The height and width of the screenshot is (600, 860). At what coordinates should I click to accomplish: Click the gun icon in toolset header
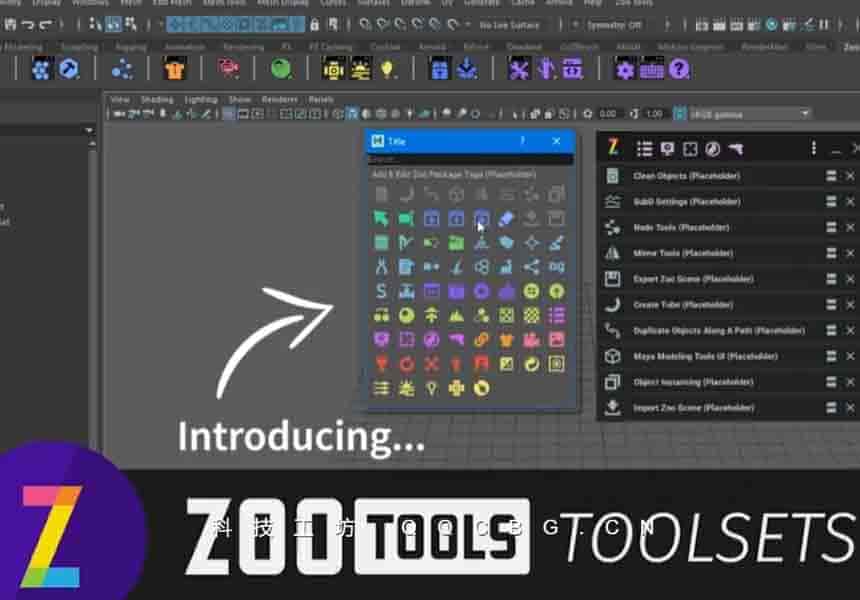tap(735, 149)
